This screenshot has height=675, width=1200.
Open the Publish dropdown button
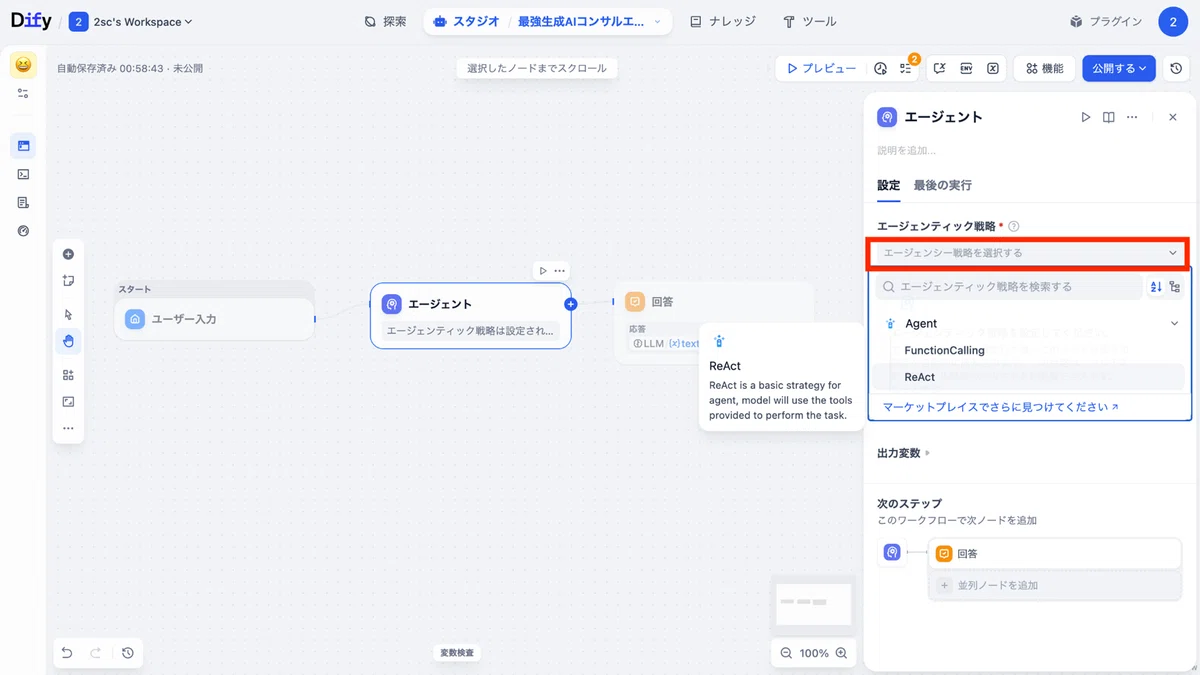tap(1119, 68)
